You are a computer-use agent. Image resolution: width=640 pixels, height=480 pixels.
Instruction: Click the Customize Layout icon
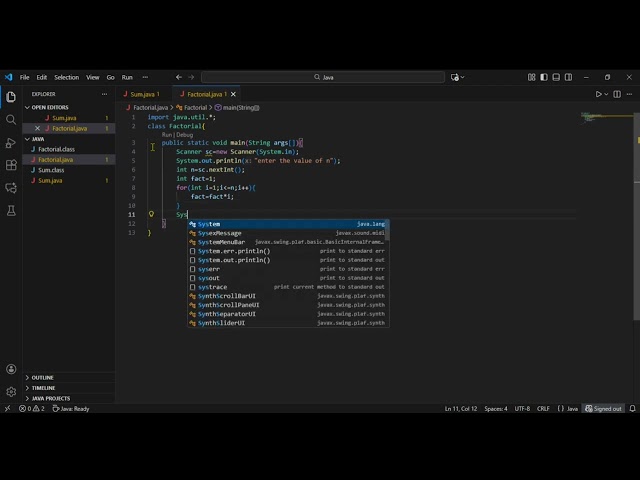tap(531, 77)
